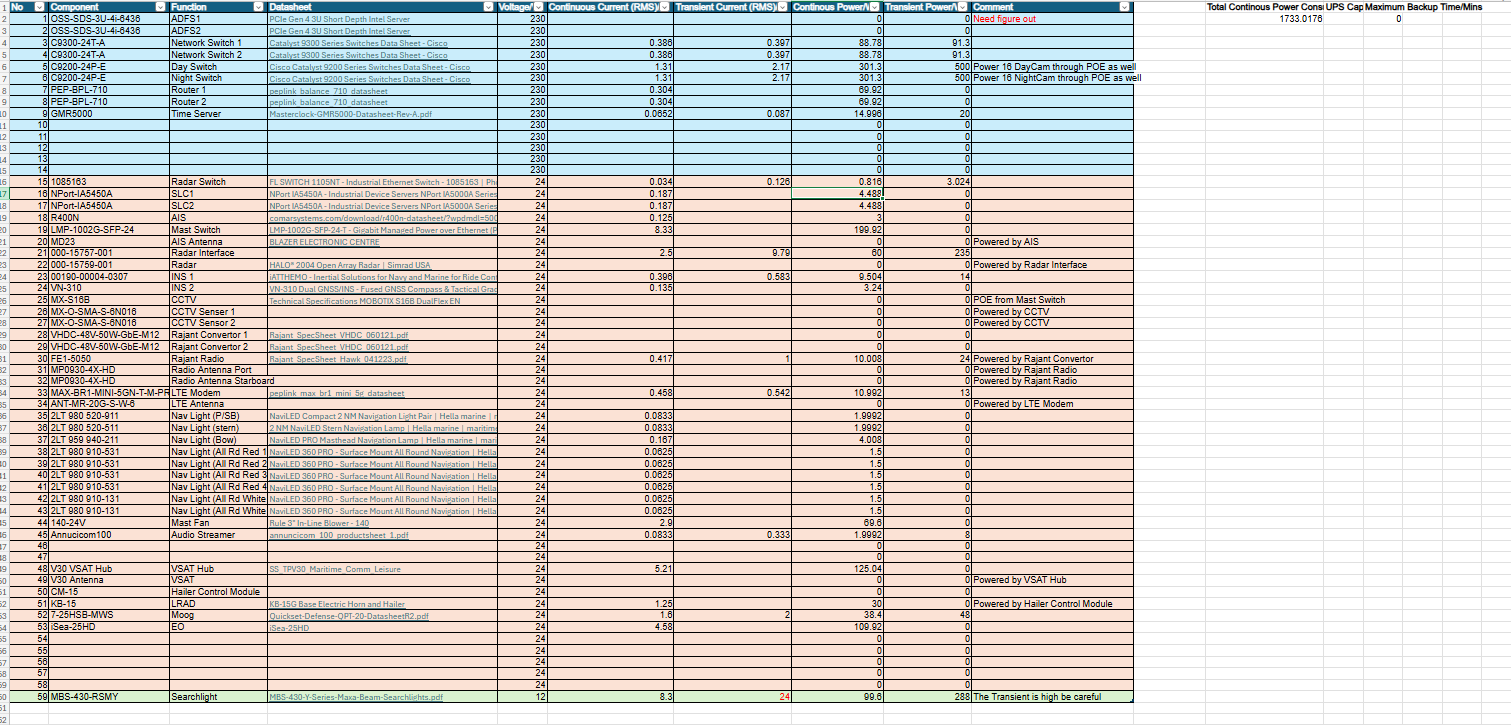Open the Function column filter dropdown
This screenshot has height=725, width=1511.
260,7
